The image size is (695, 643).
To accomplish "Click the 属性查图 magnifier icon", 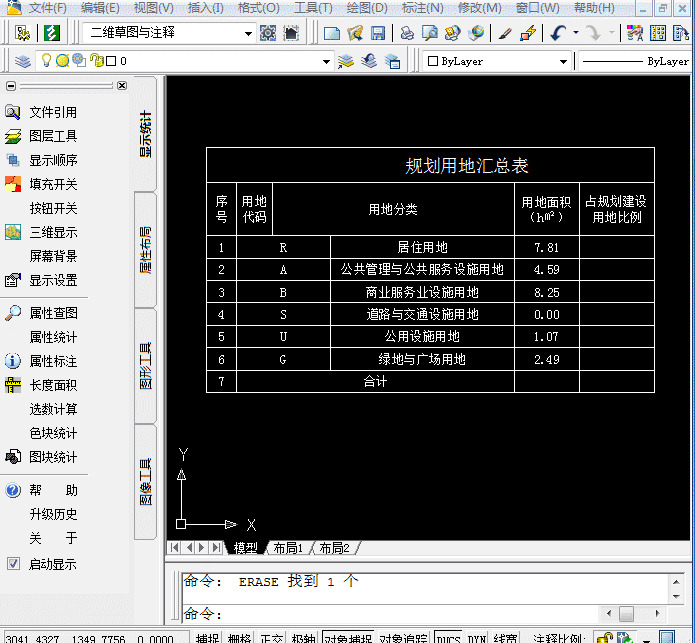I will [13, 313].
